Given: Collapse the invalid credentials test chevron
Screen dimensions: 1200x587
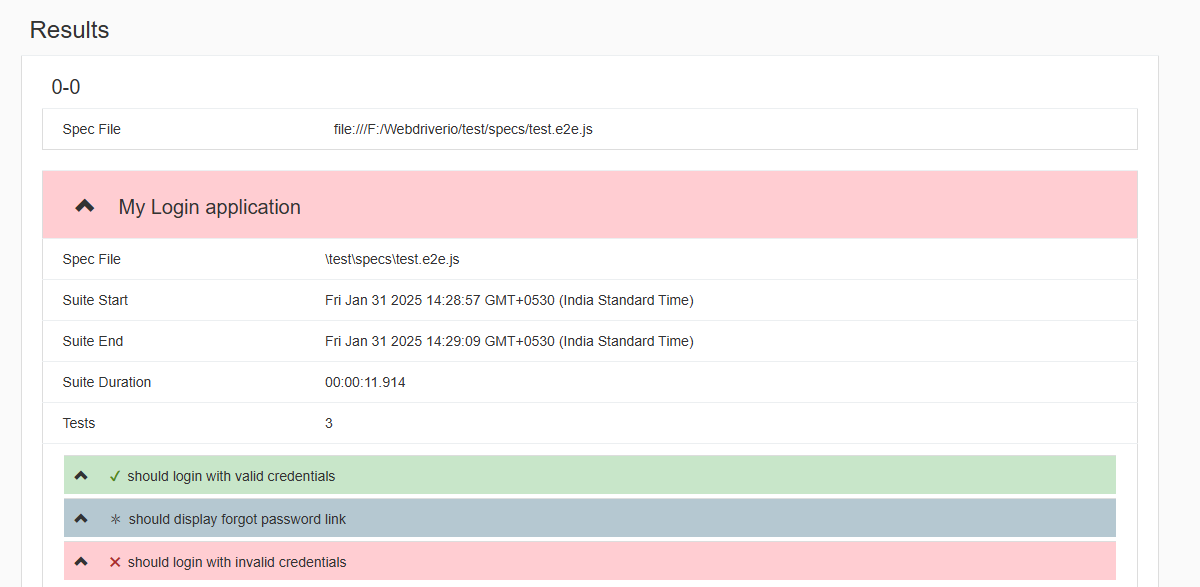Looking at the screenshot, I should 81,562.
